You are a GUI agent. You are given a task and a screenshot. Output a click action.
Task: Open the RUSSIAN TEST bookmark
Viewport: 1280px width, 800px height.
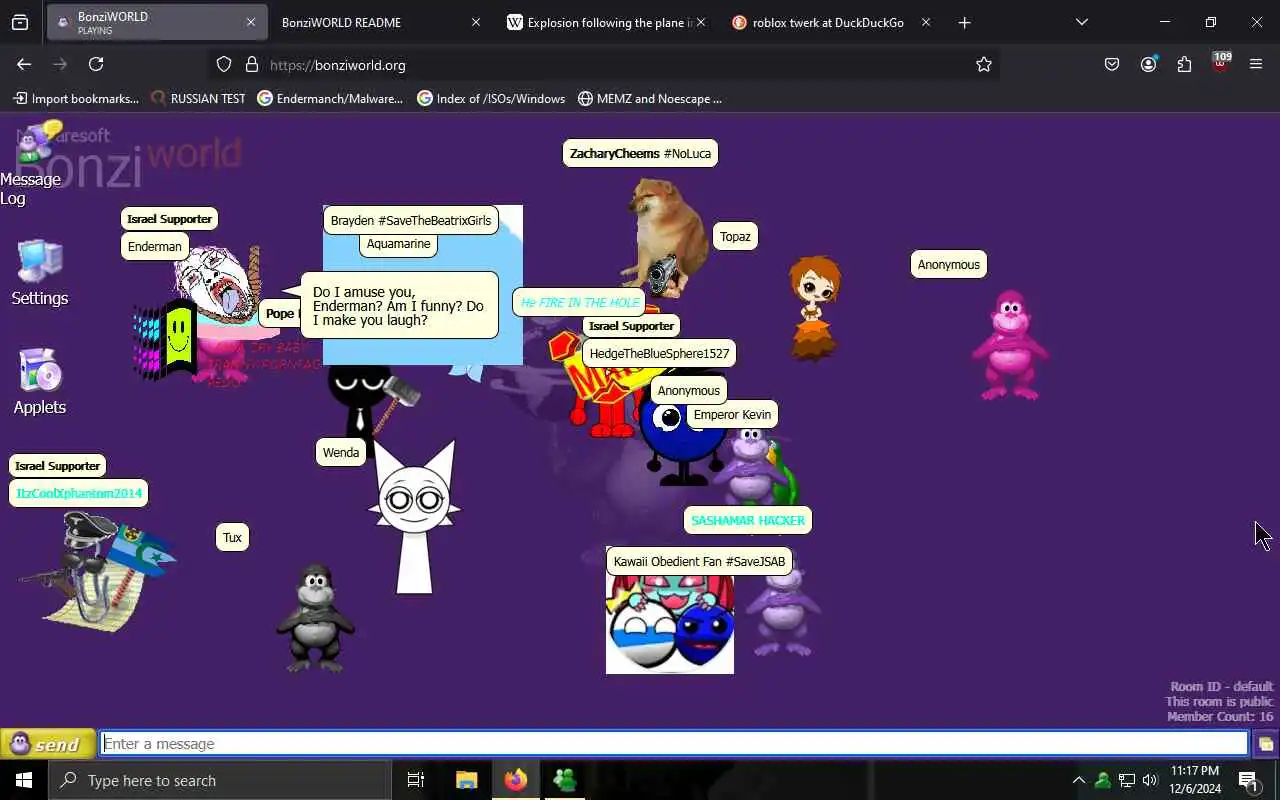pyautogui.click(x=198, y=98)
